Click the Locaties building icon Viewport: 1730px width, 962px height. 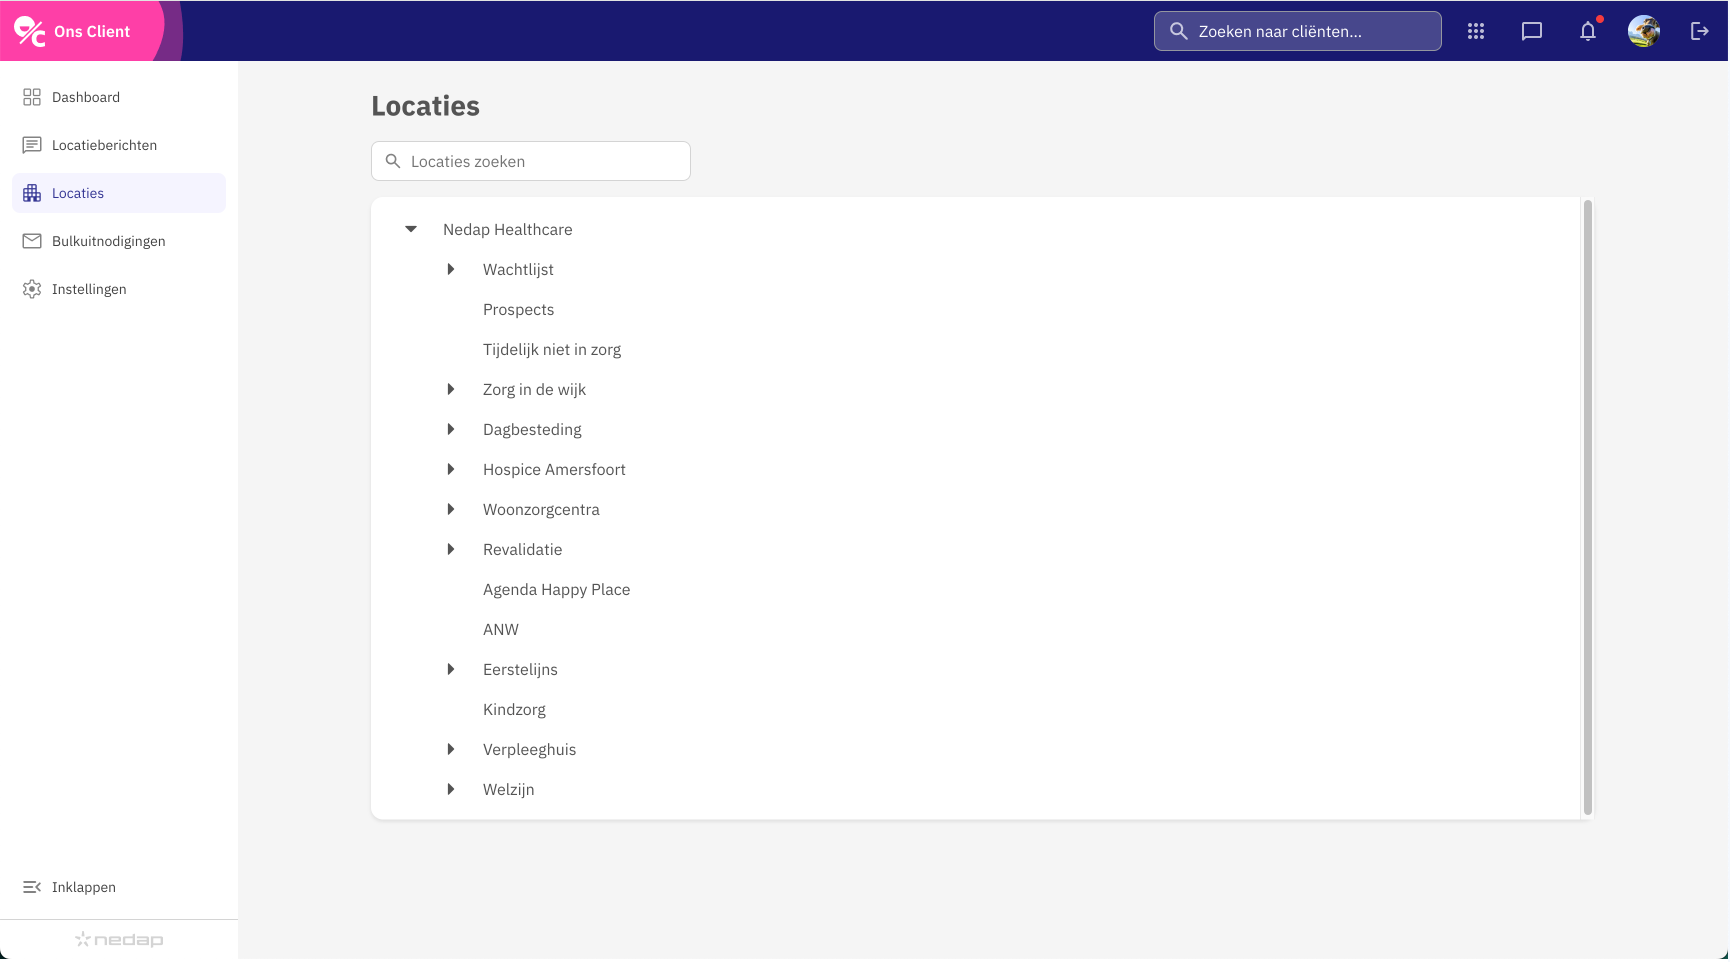[32, 193]
